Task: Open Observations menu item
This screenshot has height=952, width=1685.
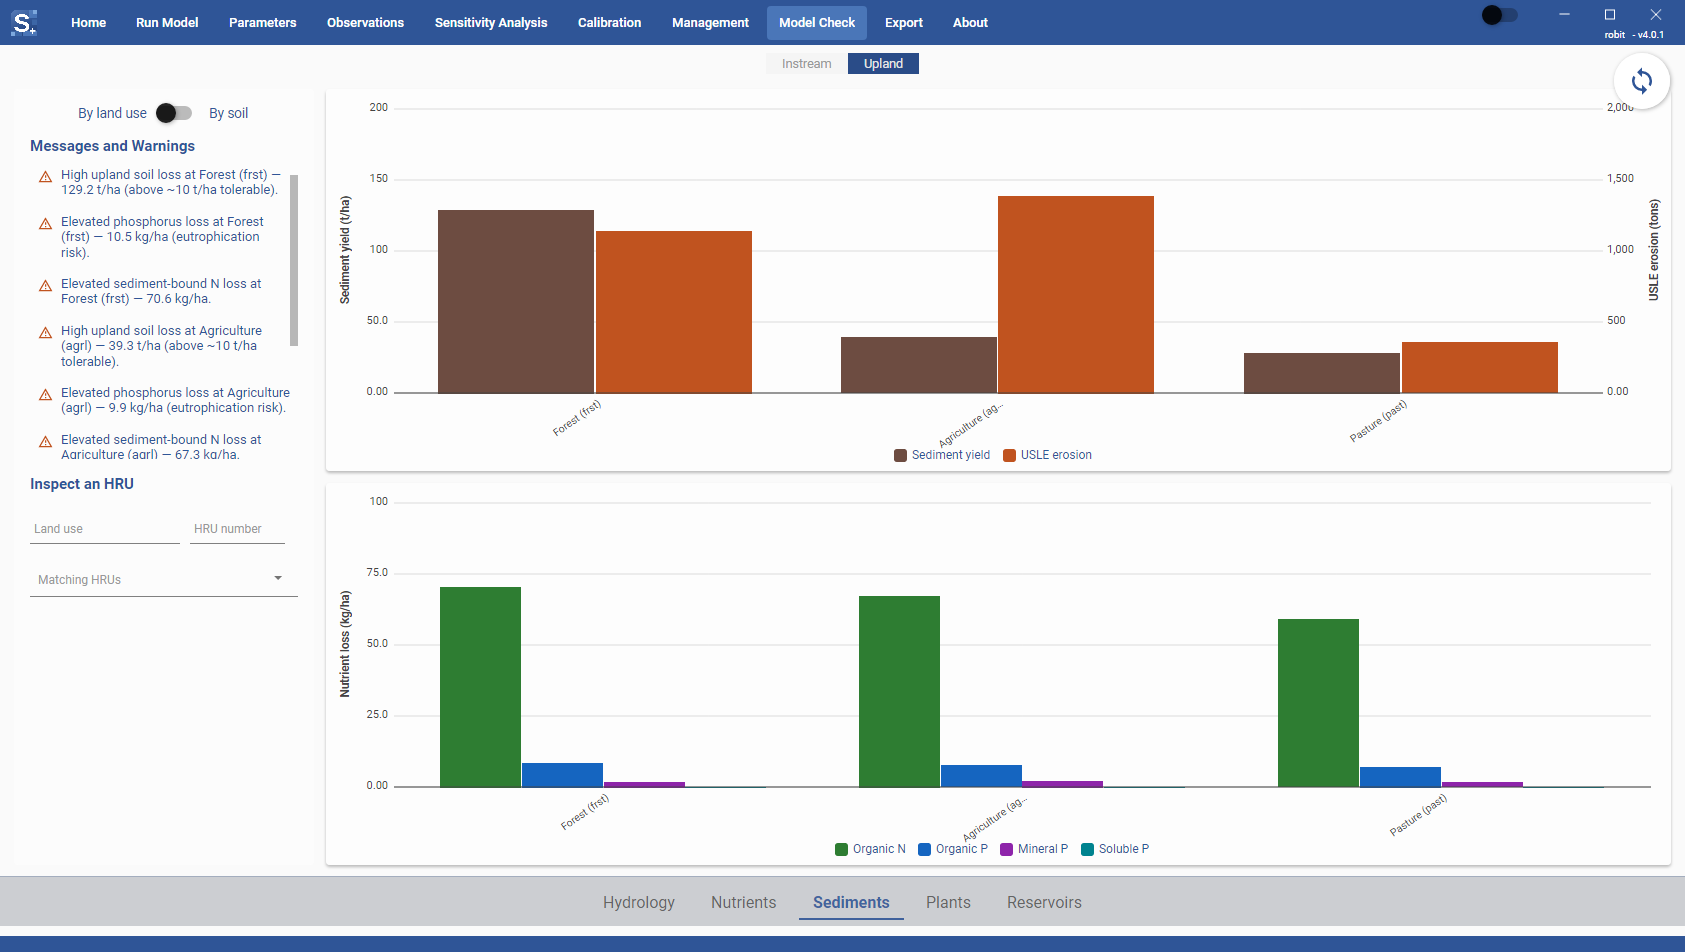Action: click(365, 23)
